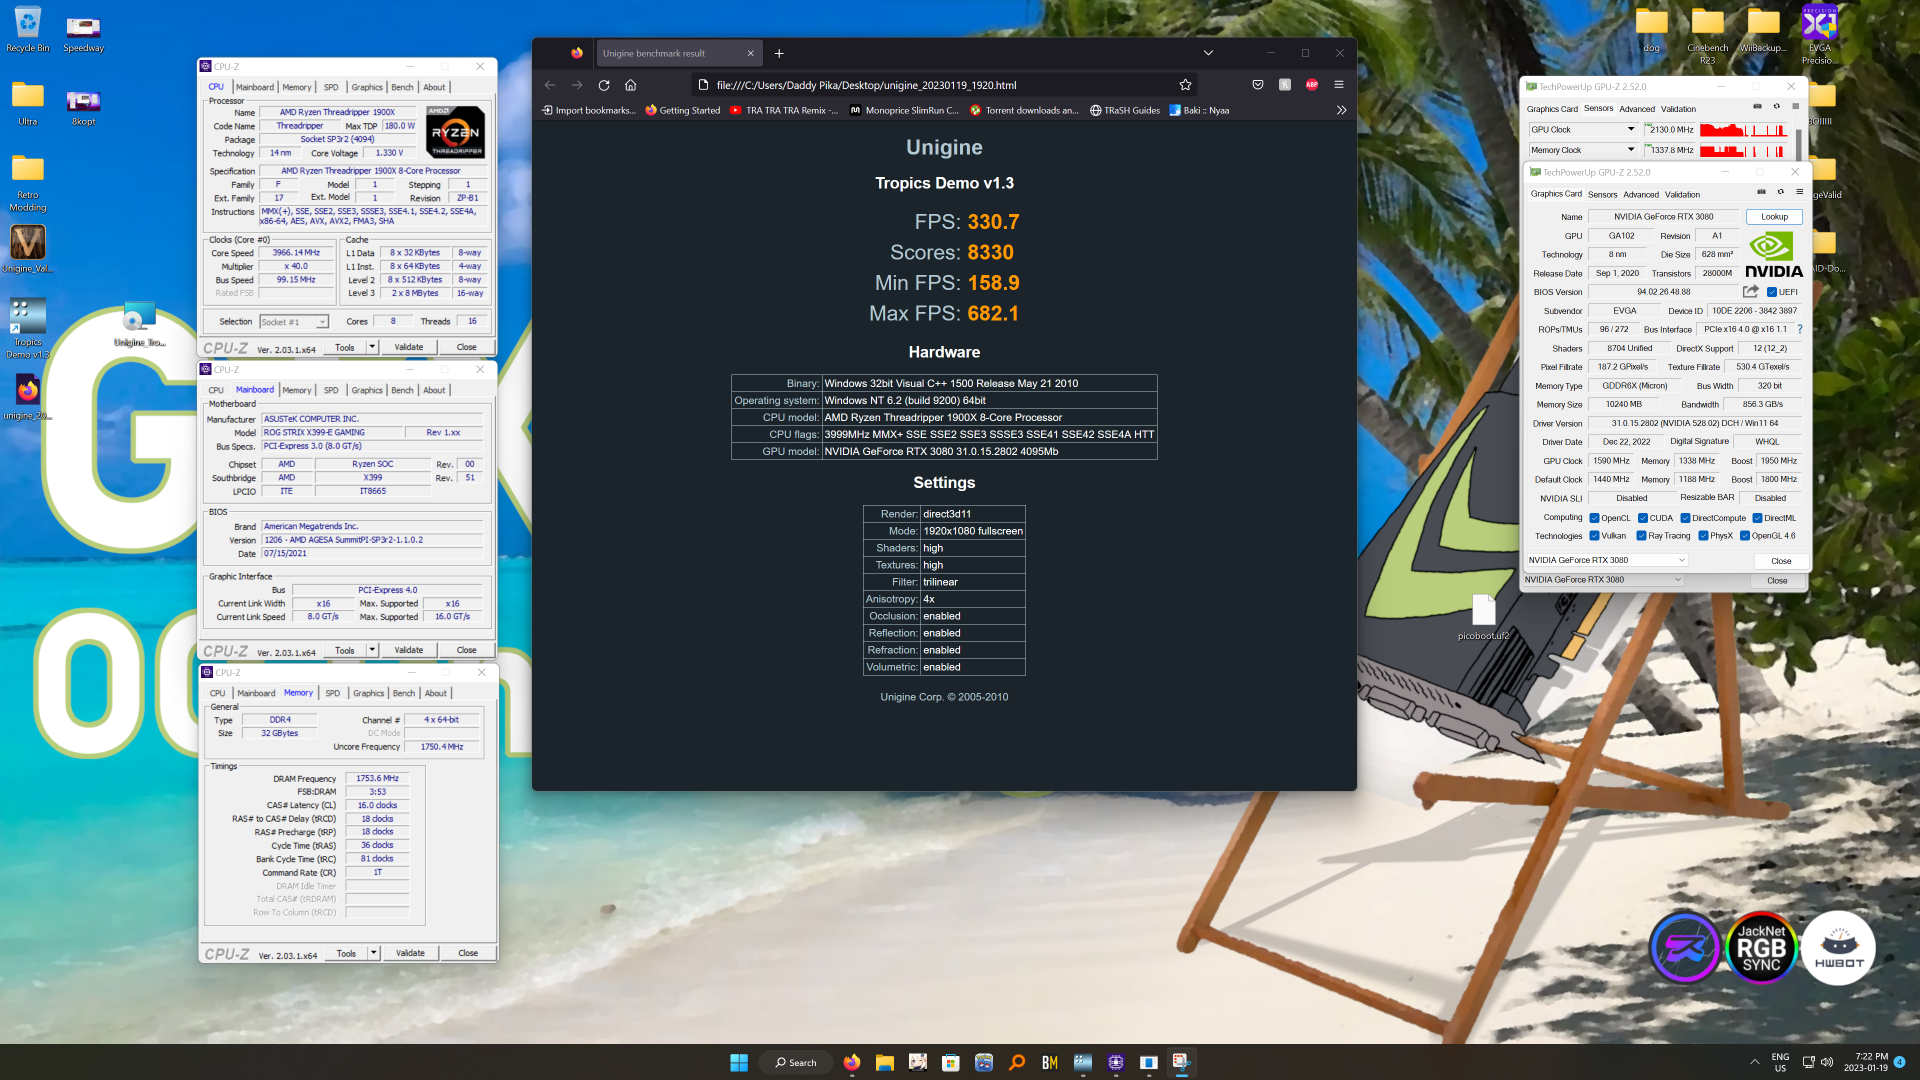Click Close in CPU-Z Memory window
1920x1080 pixels.
coord(468,953)
